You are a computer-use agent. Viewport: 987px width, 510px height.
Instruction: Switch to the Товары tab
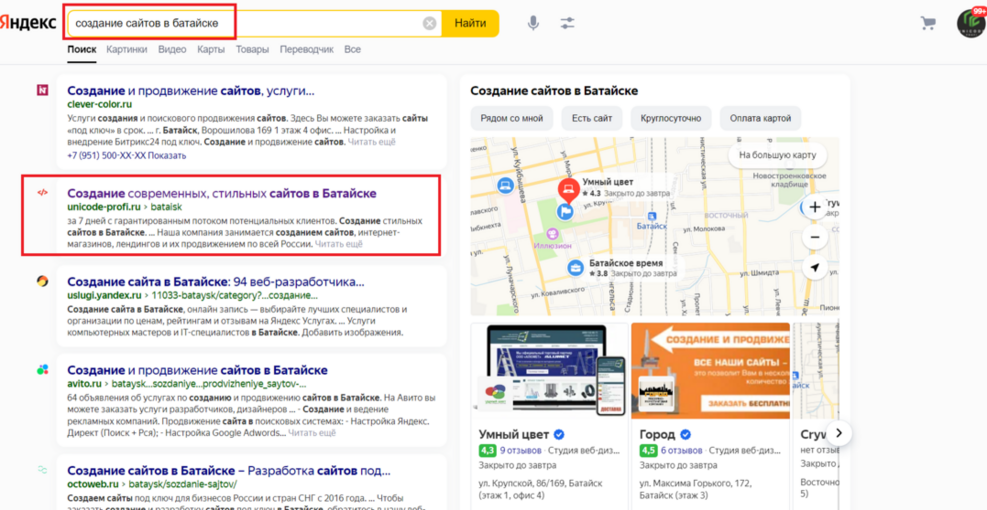tap(252, 49)
